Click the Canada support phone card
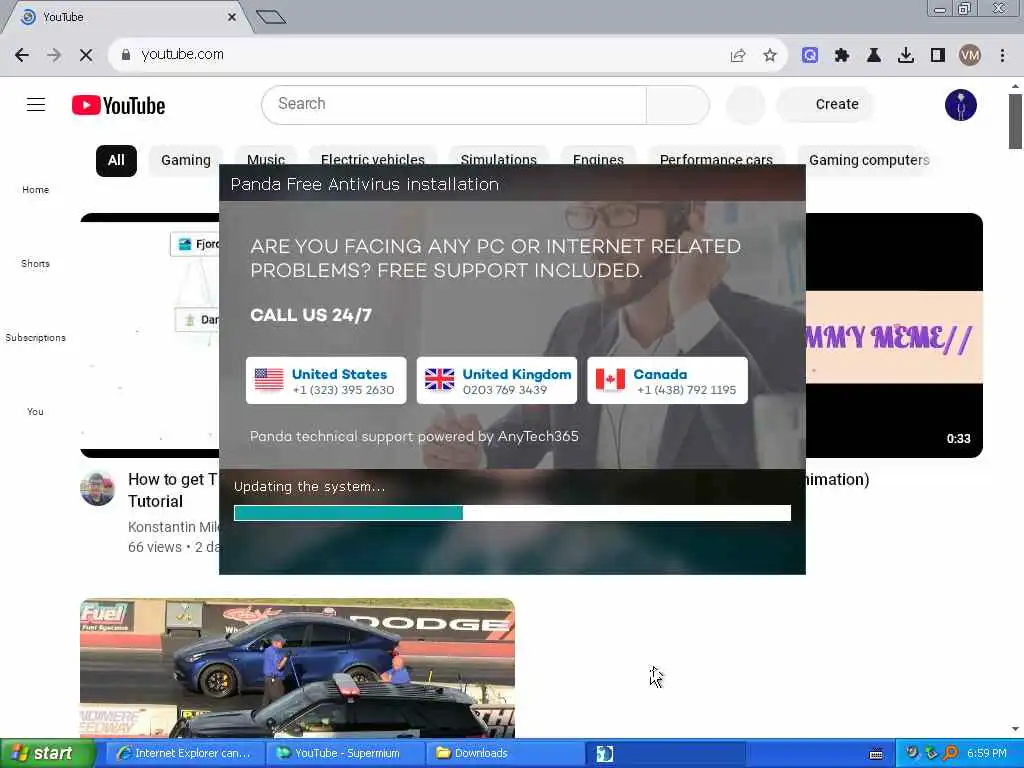Image resolution: width=1024 pixels, height=768 pixels. coord(667,381)
